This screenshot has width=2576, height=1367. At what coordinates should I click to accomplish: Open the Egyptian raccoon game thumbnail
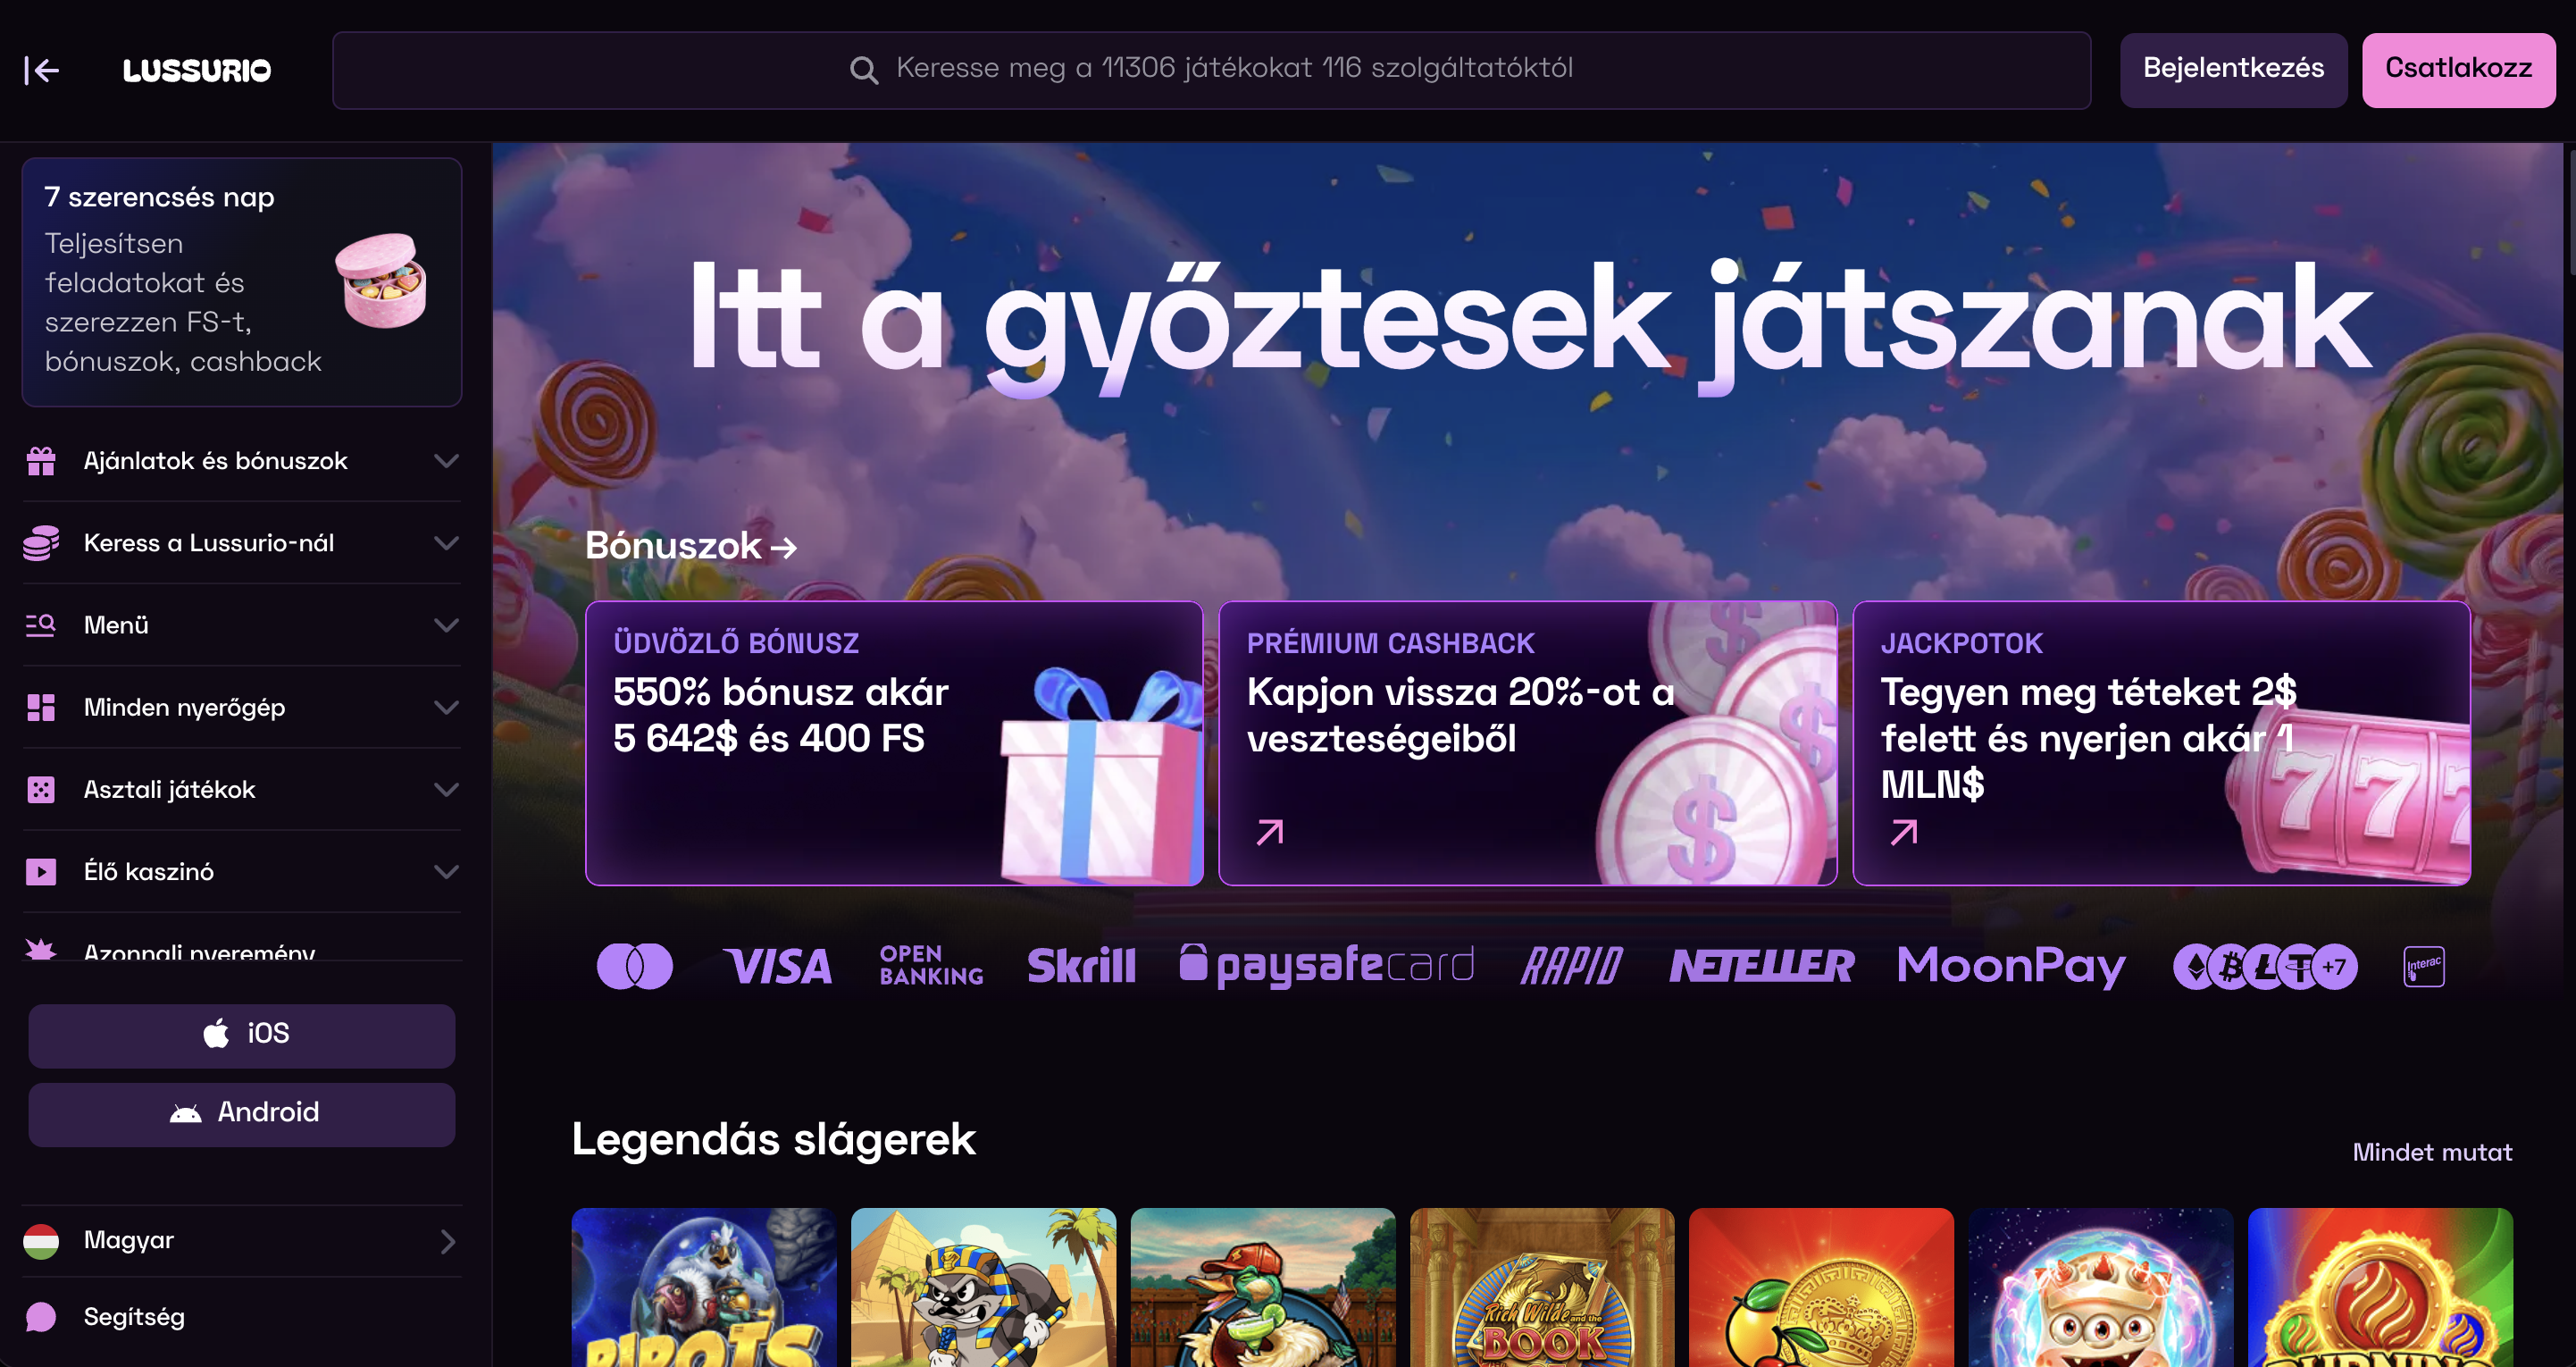(x=983, y=1288)
